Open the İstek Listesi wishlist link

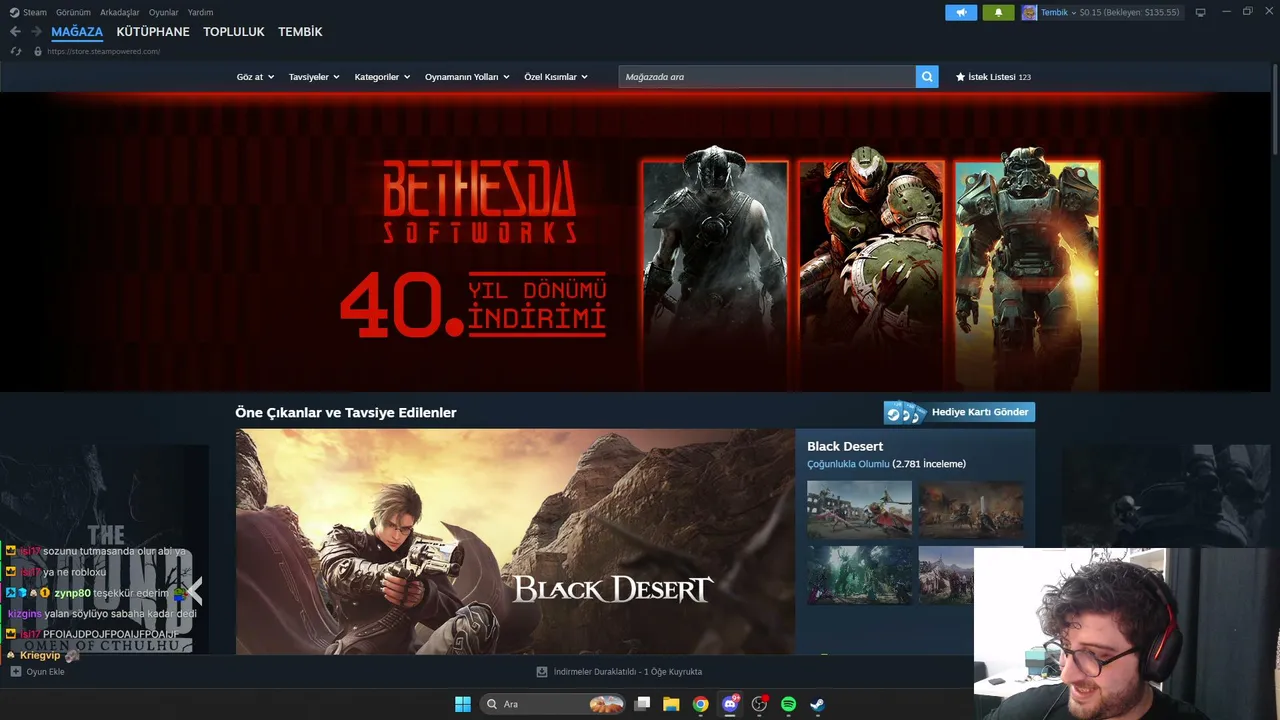point(993,77)
